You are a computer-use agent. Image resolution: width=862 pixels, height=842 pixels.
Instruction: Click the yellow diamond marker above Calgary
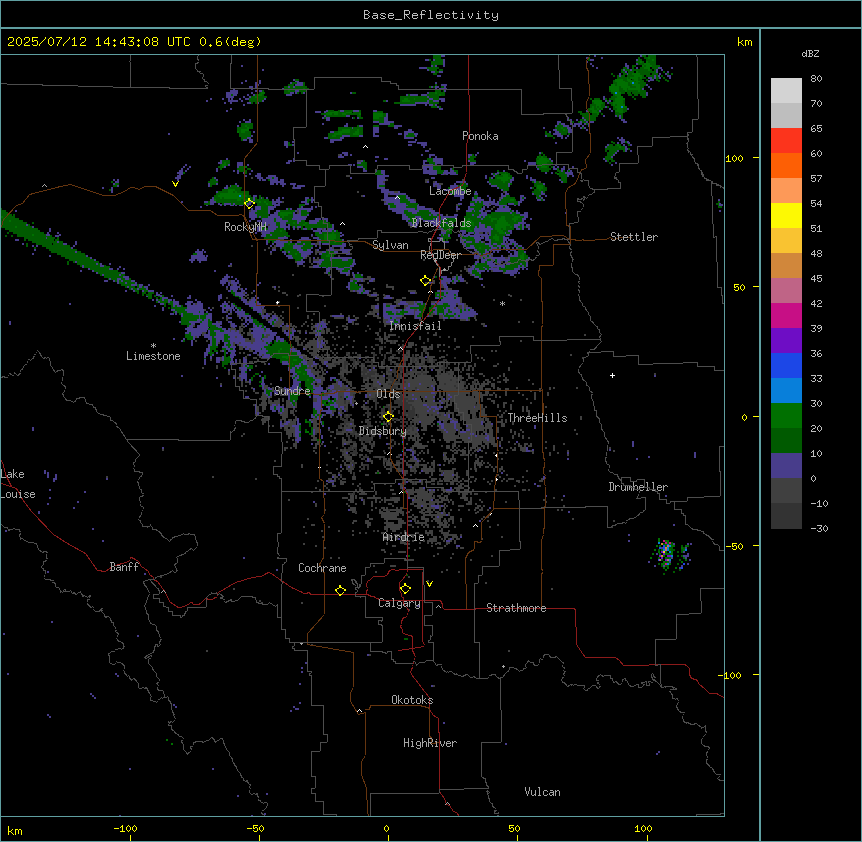coord(405,589)
